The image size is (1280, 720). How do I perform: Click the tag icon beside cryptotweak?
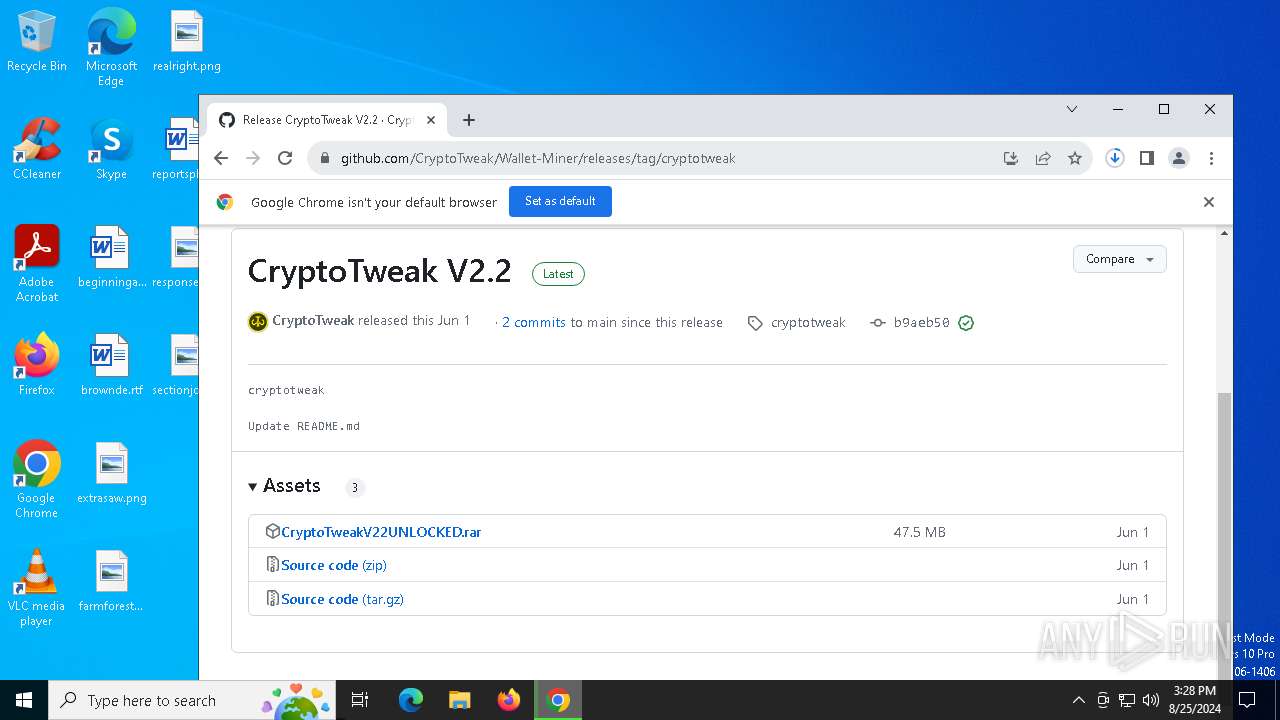[755, 323]
